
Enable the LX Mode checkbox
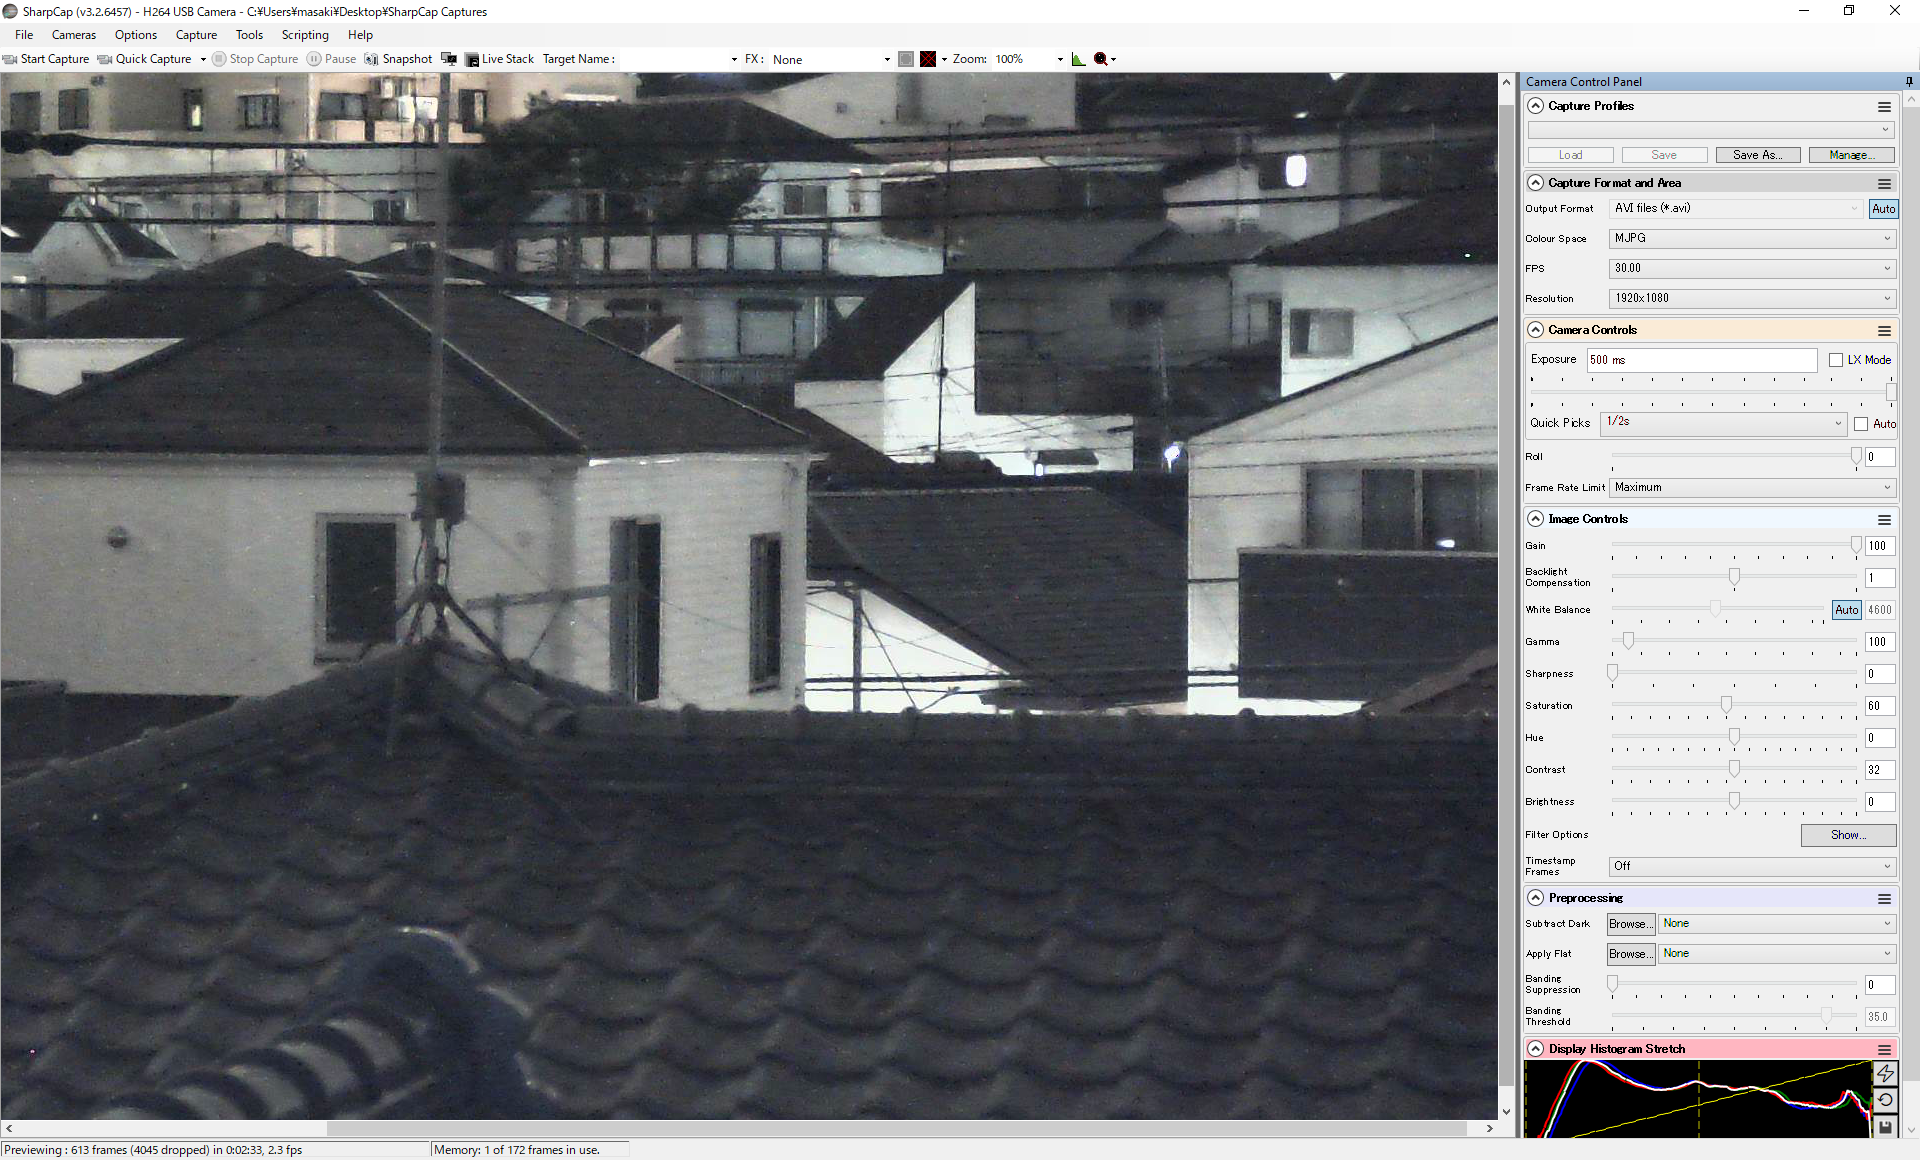1836,360
